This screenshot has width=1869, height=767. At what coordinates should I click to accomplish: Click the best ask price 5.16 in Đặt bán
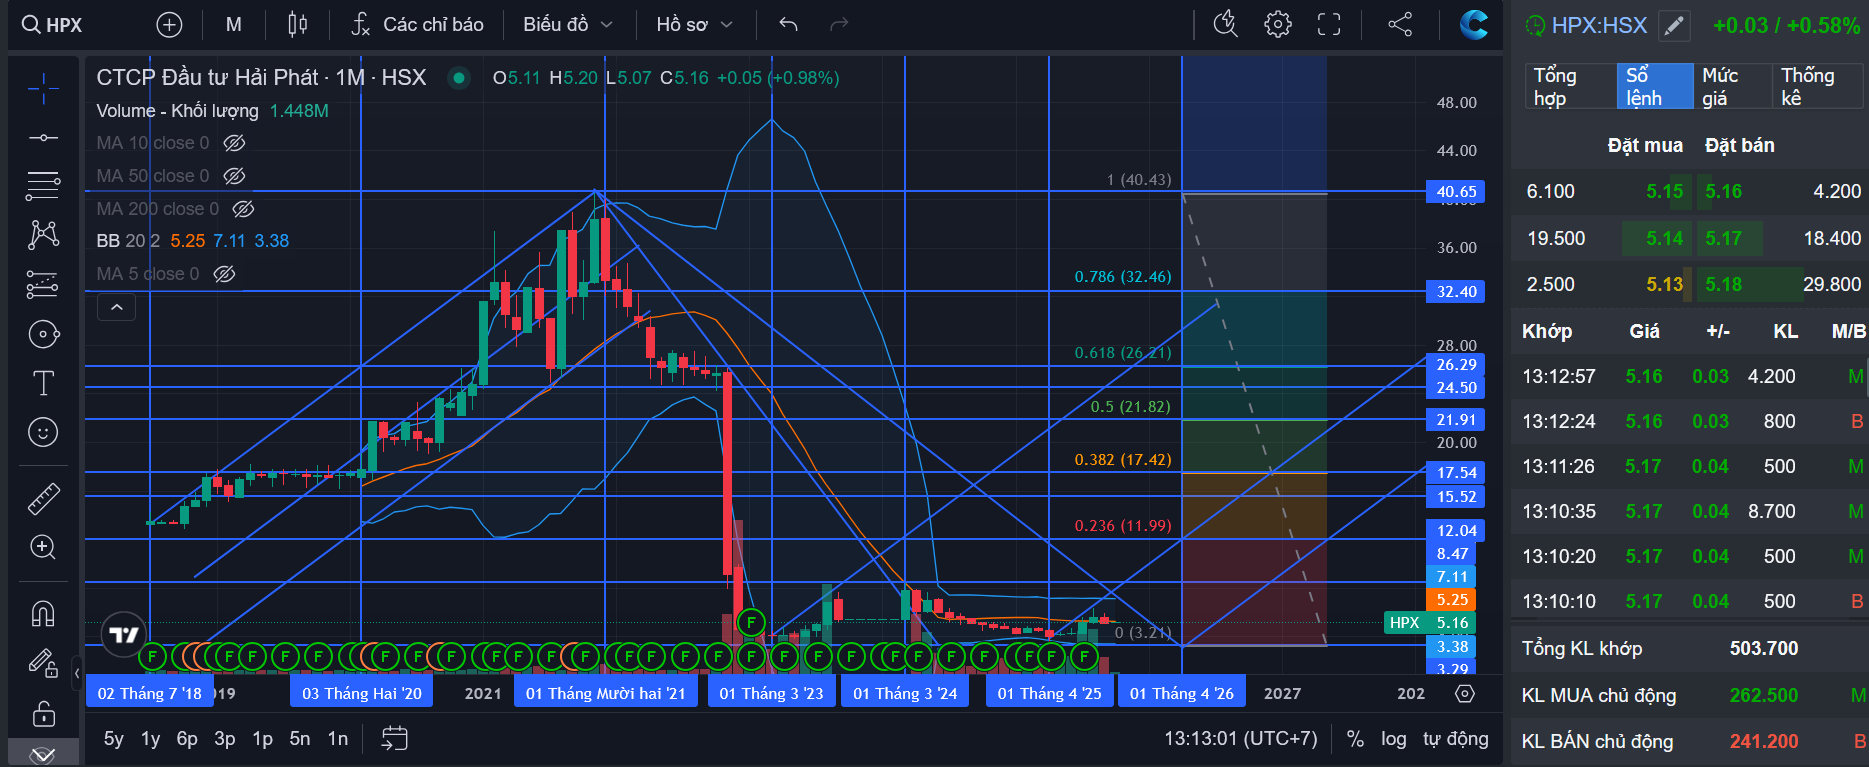pos(1723,191)
